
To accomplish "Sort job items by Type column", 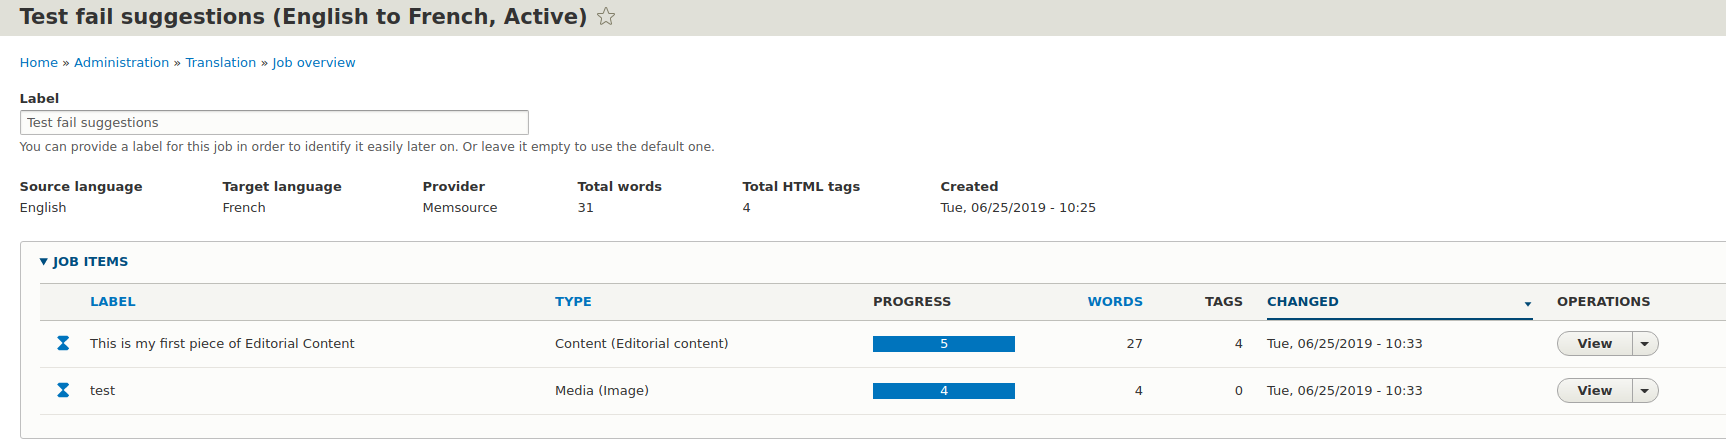I will (x=573, y=302).
